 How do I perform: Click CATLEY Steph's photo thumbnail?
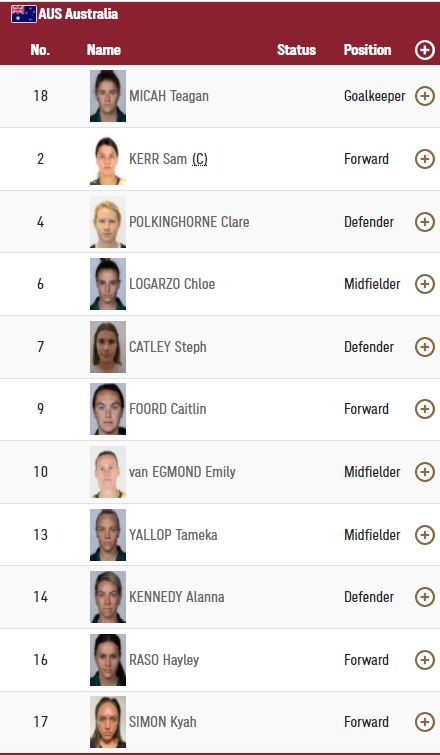108,347
